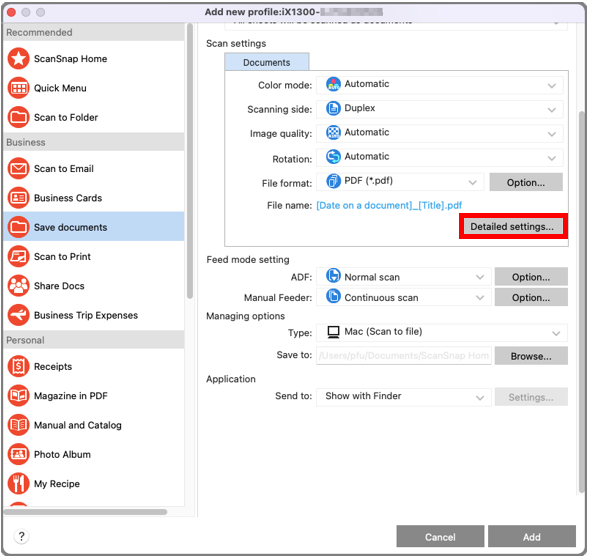Expand the Image quality dropdown
The image size is (589, 558).
tap(439, 133)
